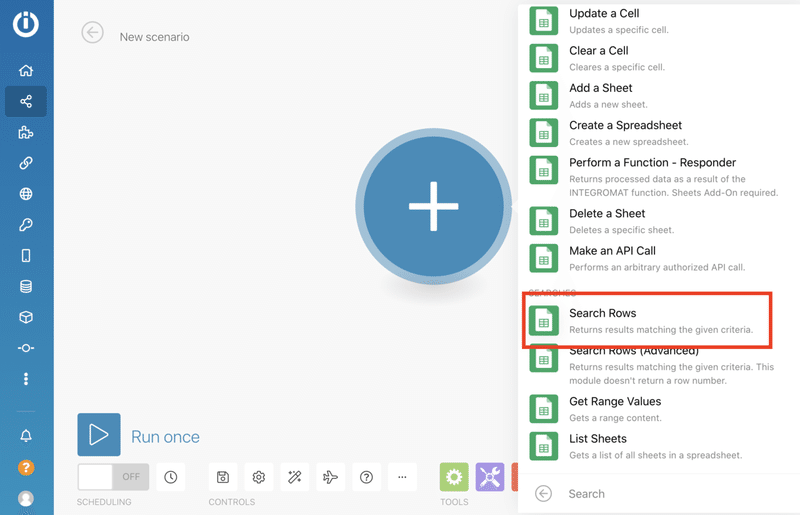Open Scenarios share icon in sidebar

tap(26, 102)
